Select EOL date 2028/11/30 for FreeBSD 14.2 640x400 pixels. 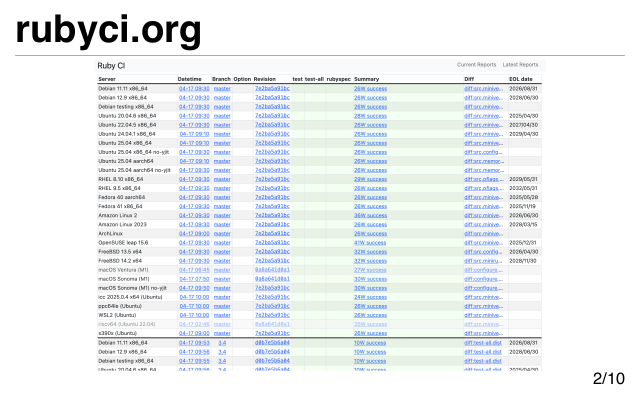click(523, 261)
